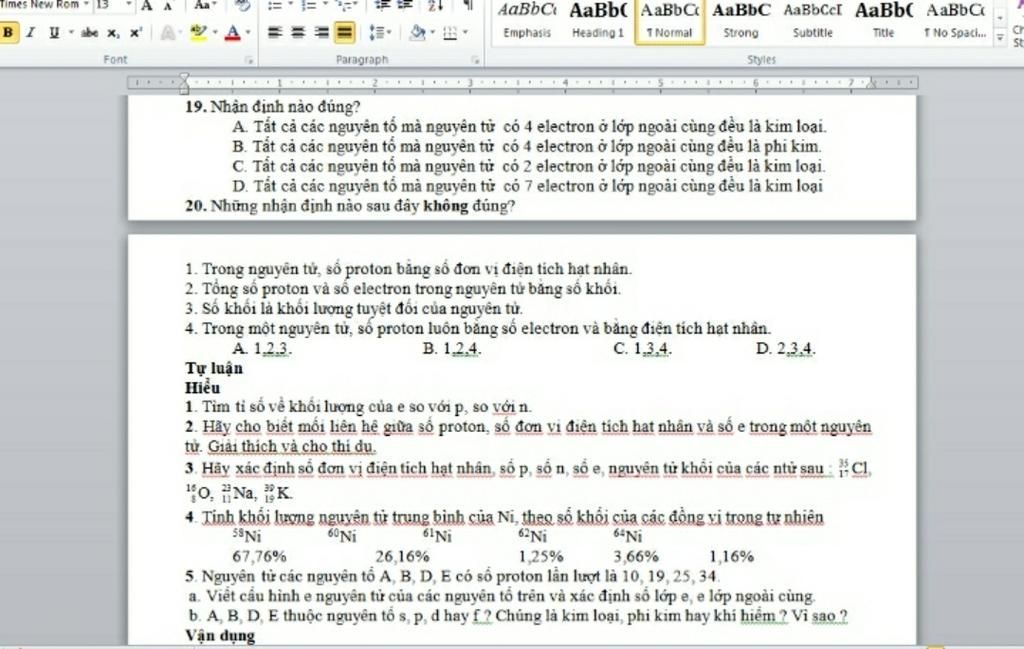Click the Change Case Aa icon
This screenshot has height=649, width=1024.
[x=204, y=6]
